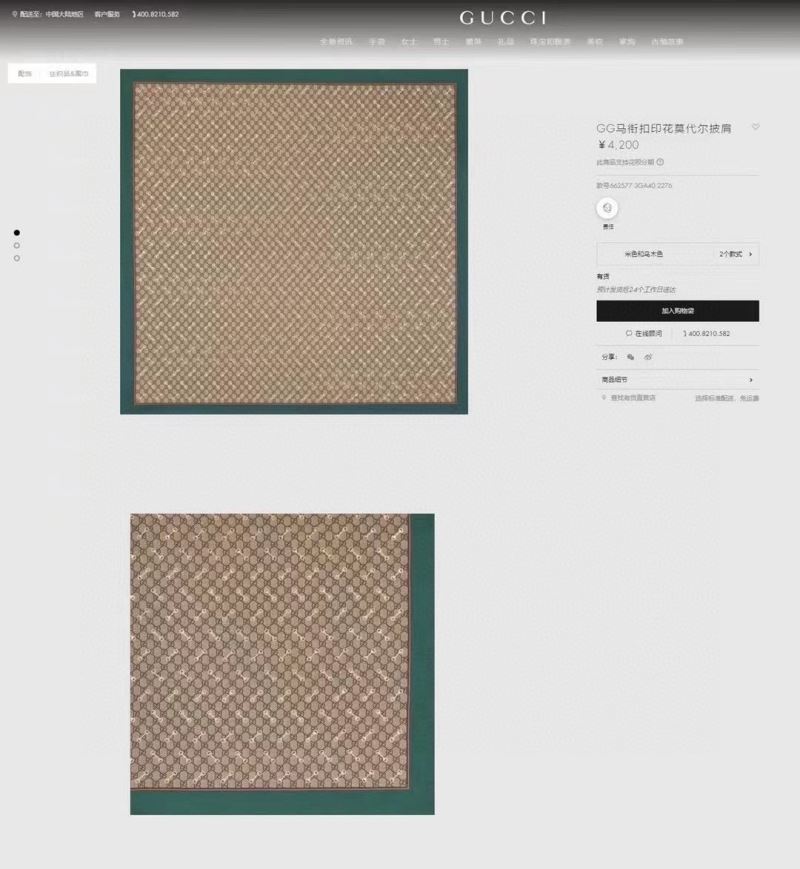Image resolution: width=800 pixels, height=869 pixels.
Task: Select the third image pagination dot
Action: 17,258
